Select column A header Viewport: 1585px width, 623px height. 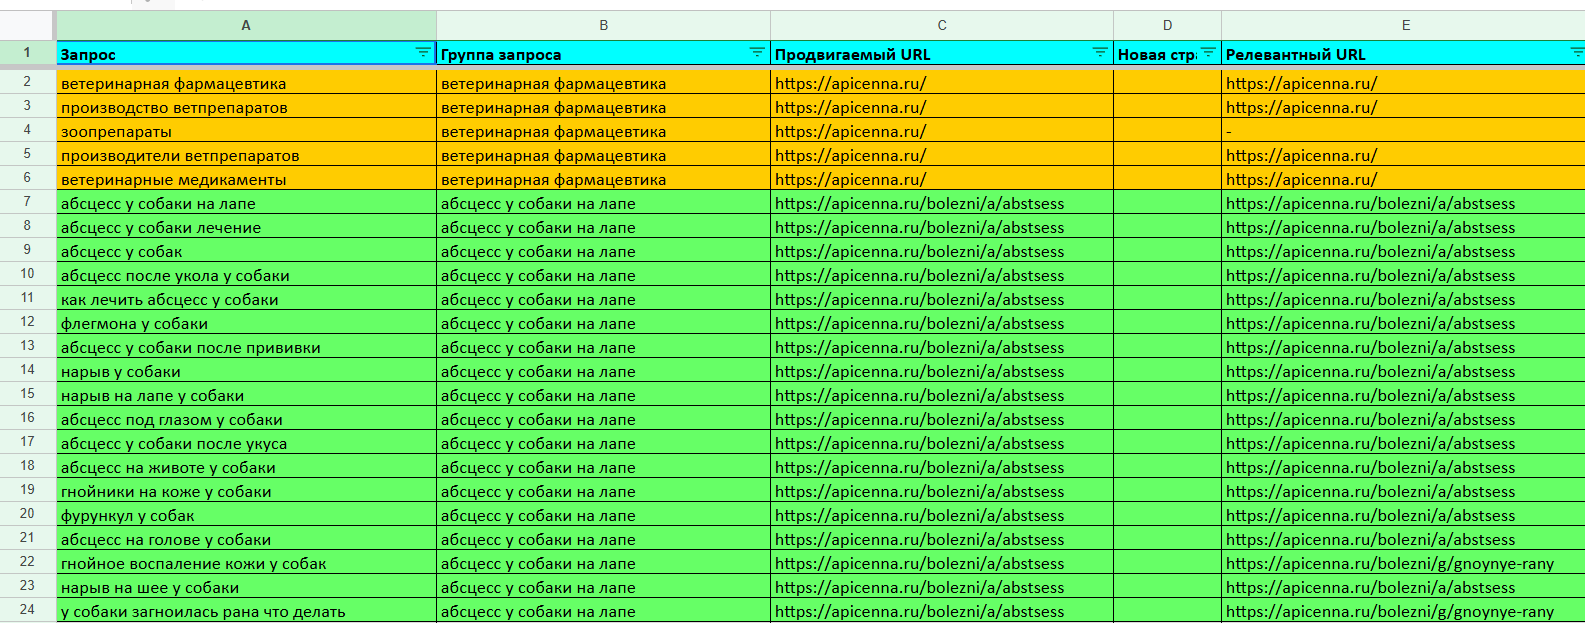pyautogui.click(x=246, y=25)
